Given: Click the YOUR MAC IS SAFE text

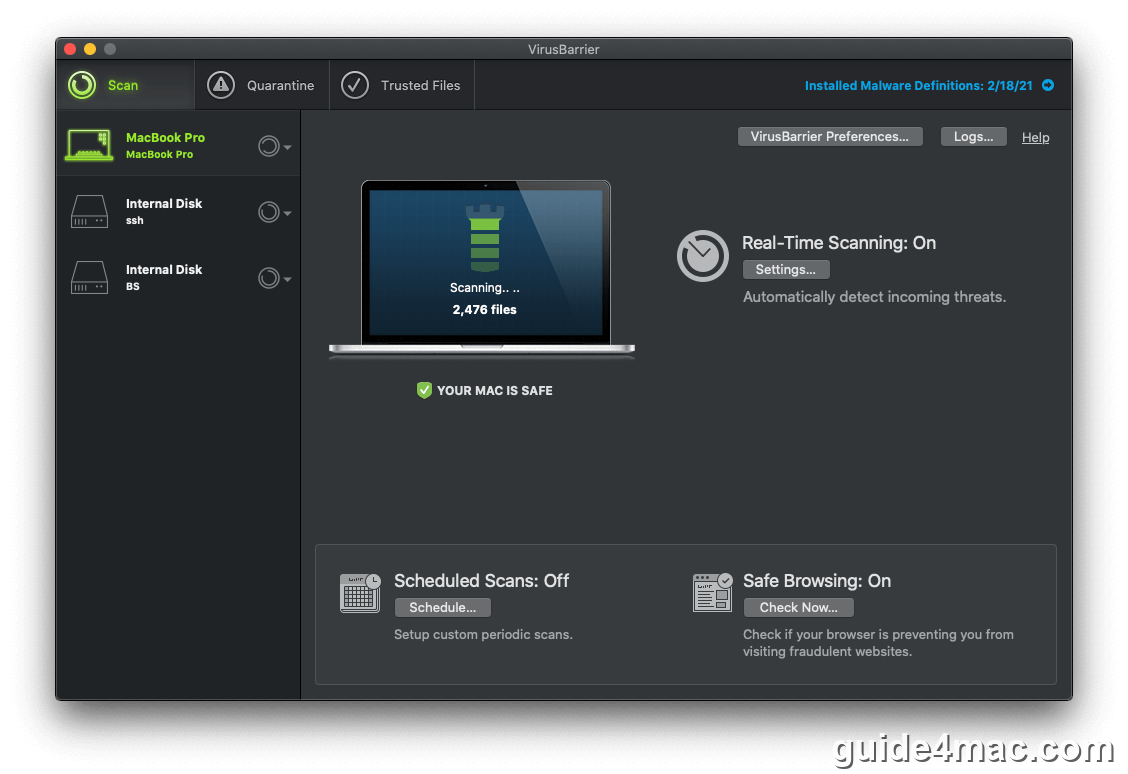Looking at the screenshot, I should [495, 391].
